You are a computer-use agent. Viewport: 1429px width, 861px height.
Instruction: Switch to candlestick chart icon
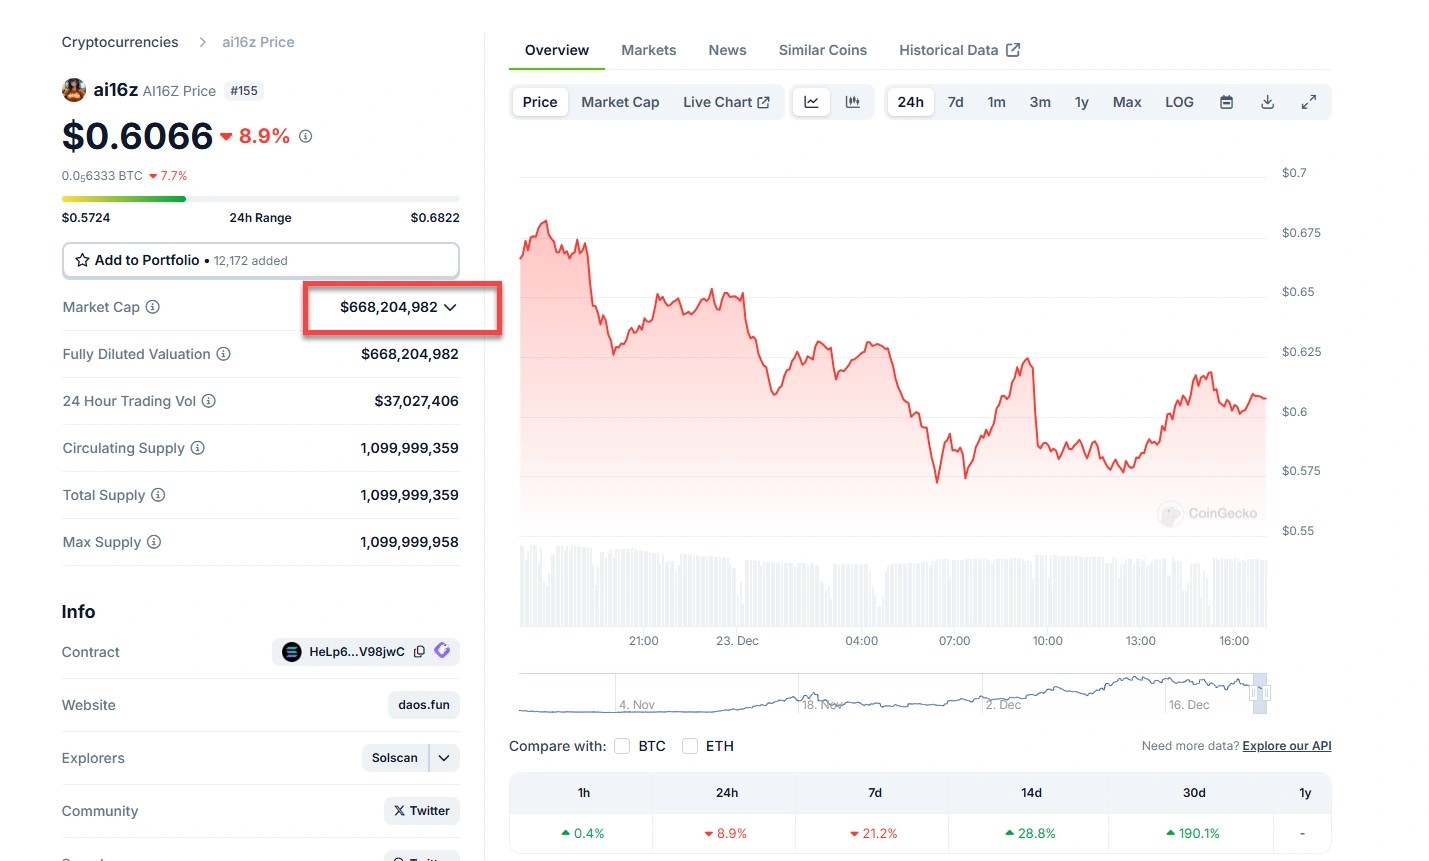pos(853,102)
